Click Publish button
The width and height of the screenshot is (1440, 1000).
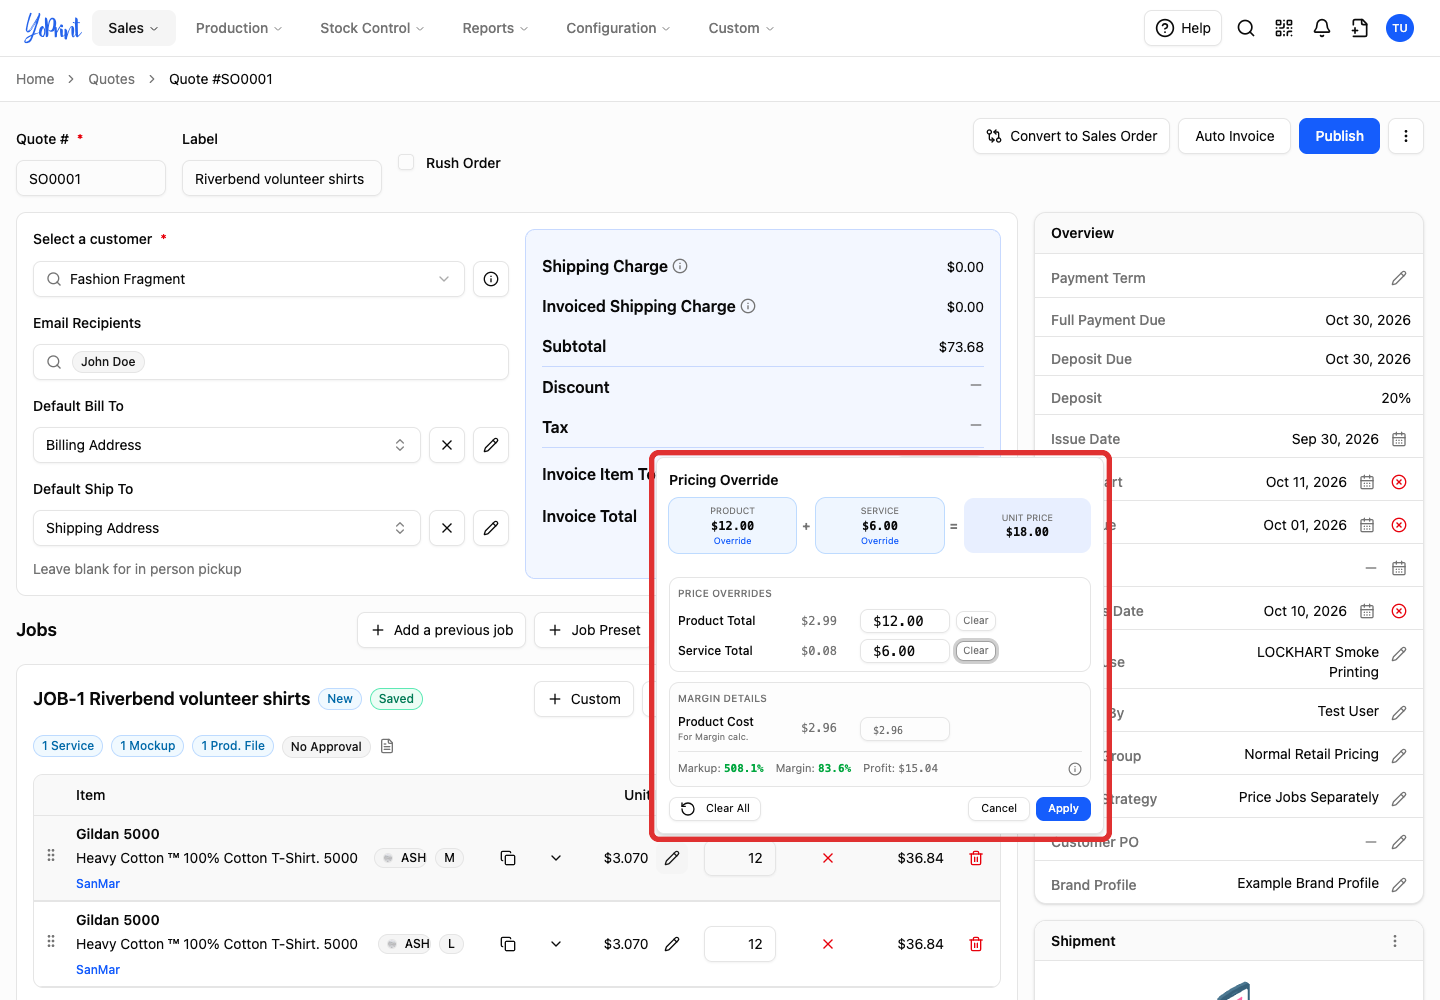click(x=1339, y=136)
